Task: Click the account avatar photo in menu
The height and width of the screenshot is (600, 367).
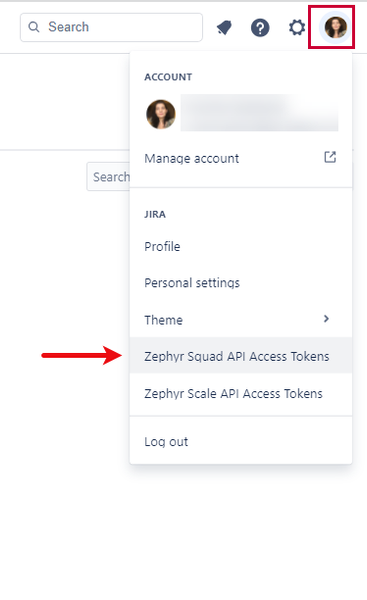Action: pyautogui.click(x=161, y=114)
